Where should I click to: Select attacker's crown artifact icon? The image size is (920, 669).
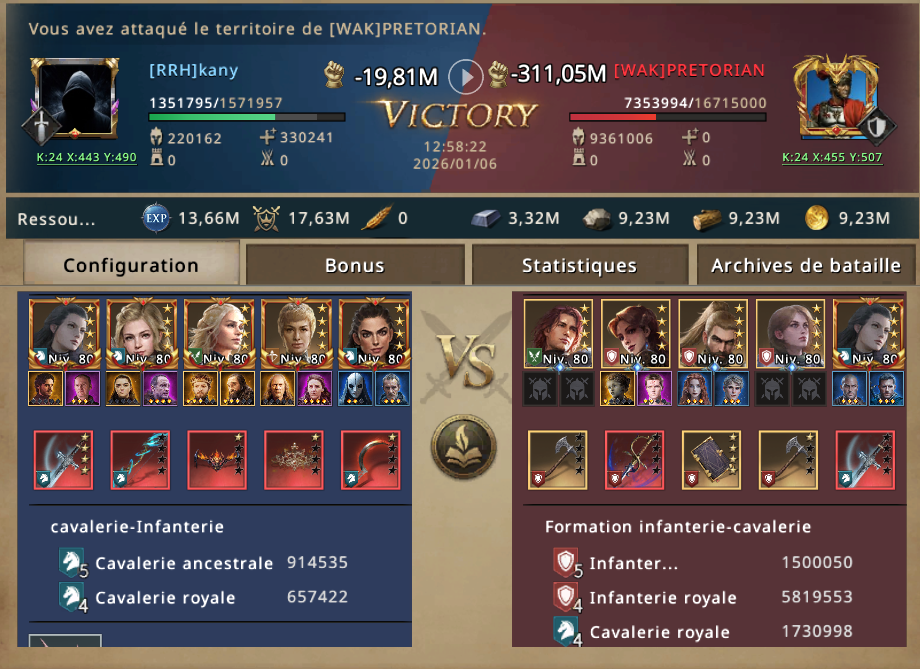[x=294, y=460]
